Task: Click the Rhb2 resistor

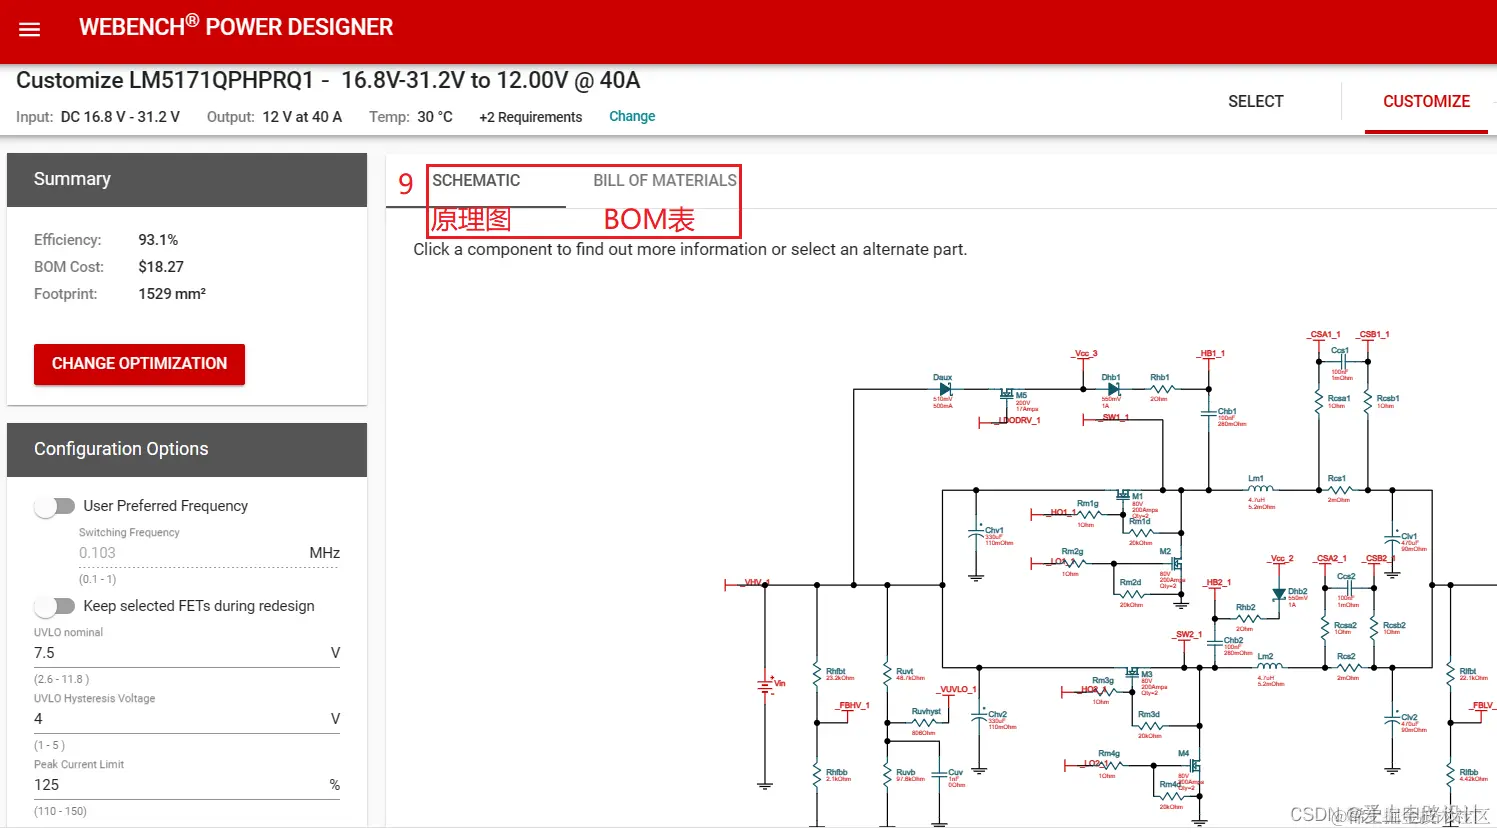Action: pos(1246,619)
